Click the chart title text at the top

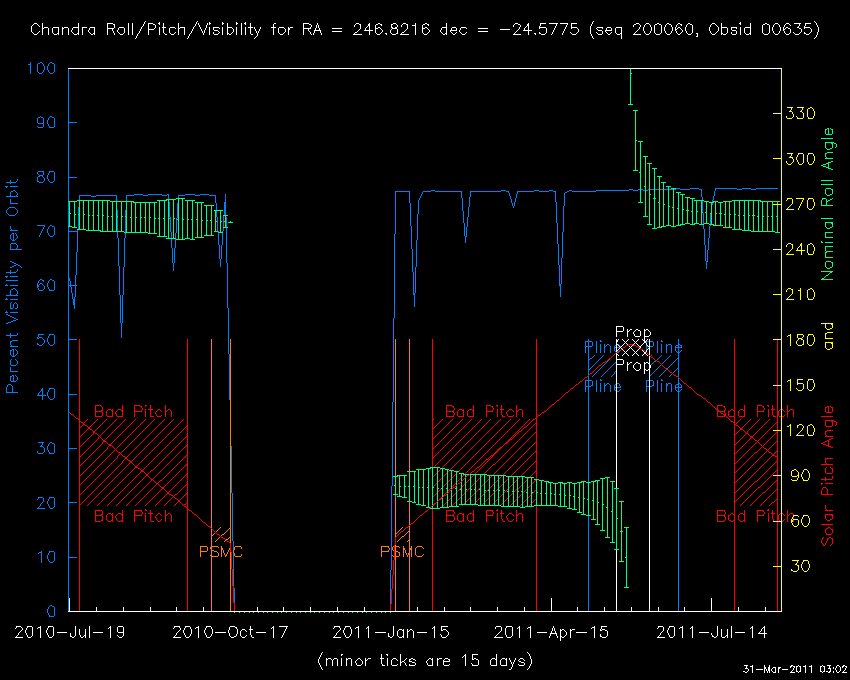[425, 29]
